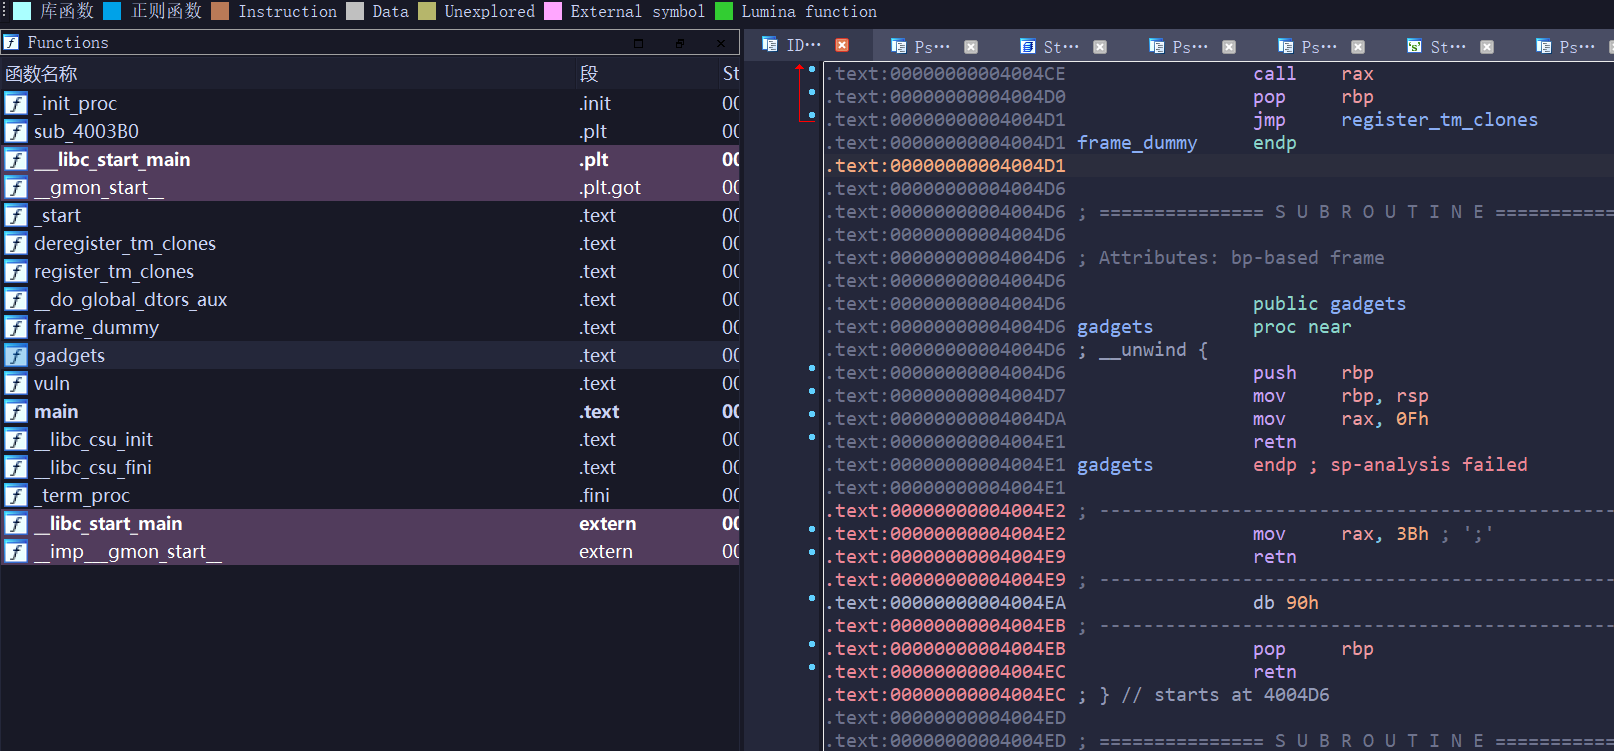Toggle breakpoint dot on db 90h line
Image resolution: width=1614 pixels, height=751 pixels.
pos(812,598)
